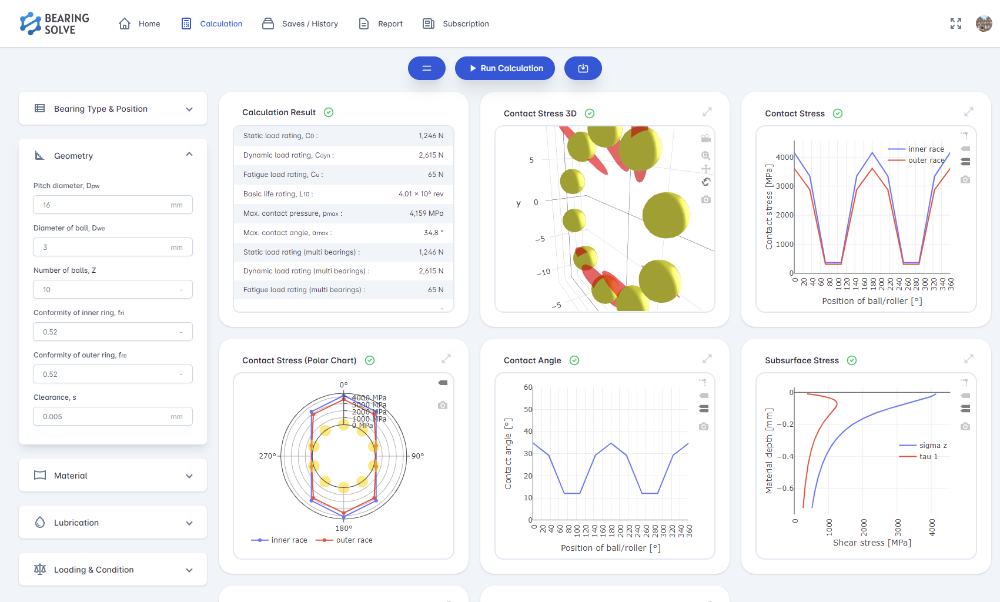
Task: Toggle inner race legend in Polar Chart
Action: [279, 540]
